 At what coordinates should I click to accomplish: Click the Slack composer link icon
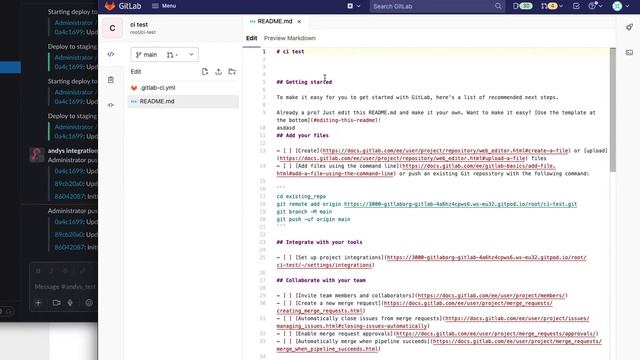tap(83, 271)
